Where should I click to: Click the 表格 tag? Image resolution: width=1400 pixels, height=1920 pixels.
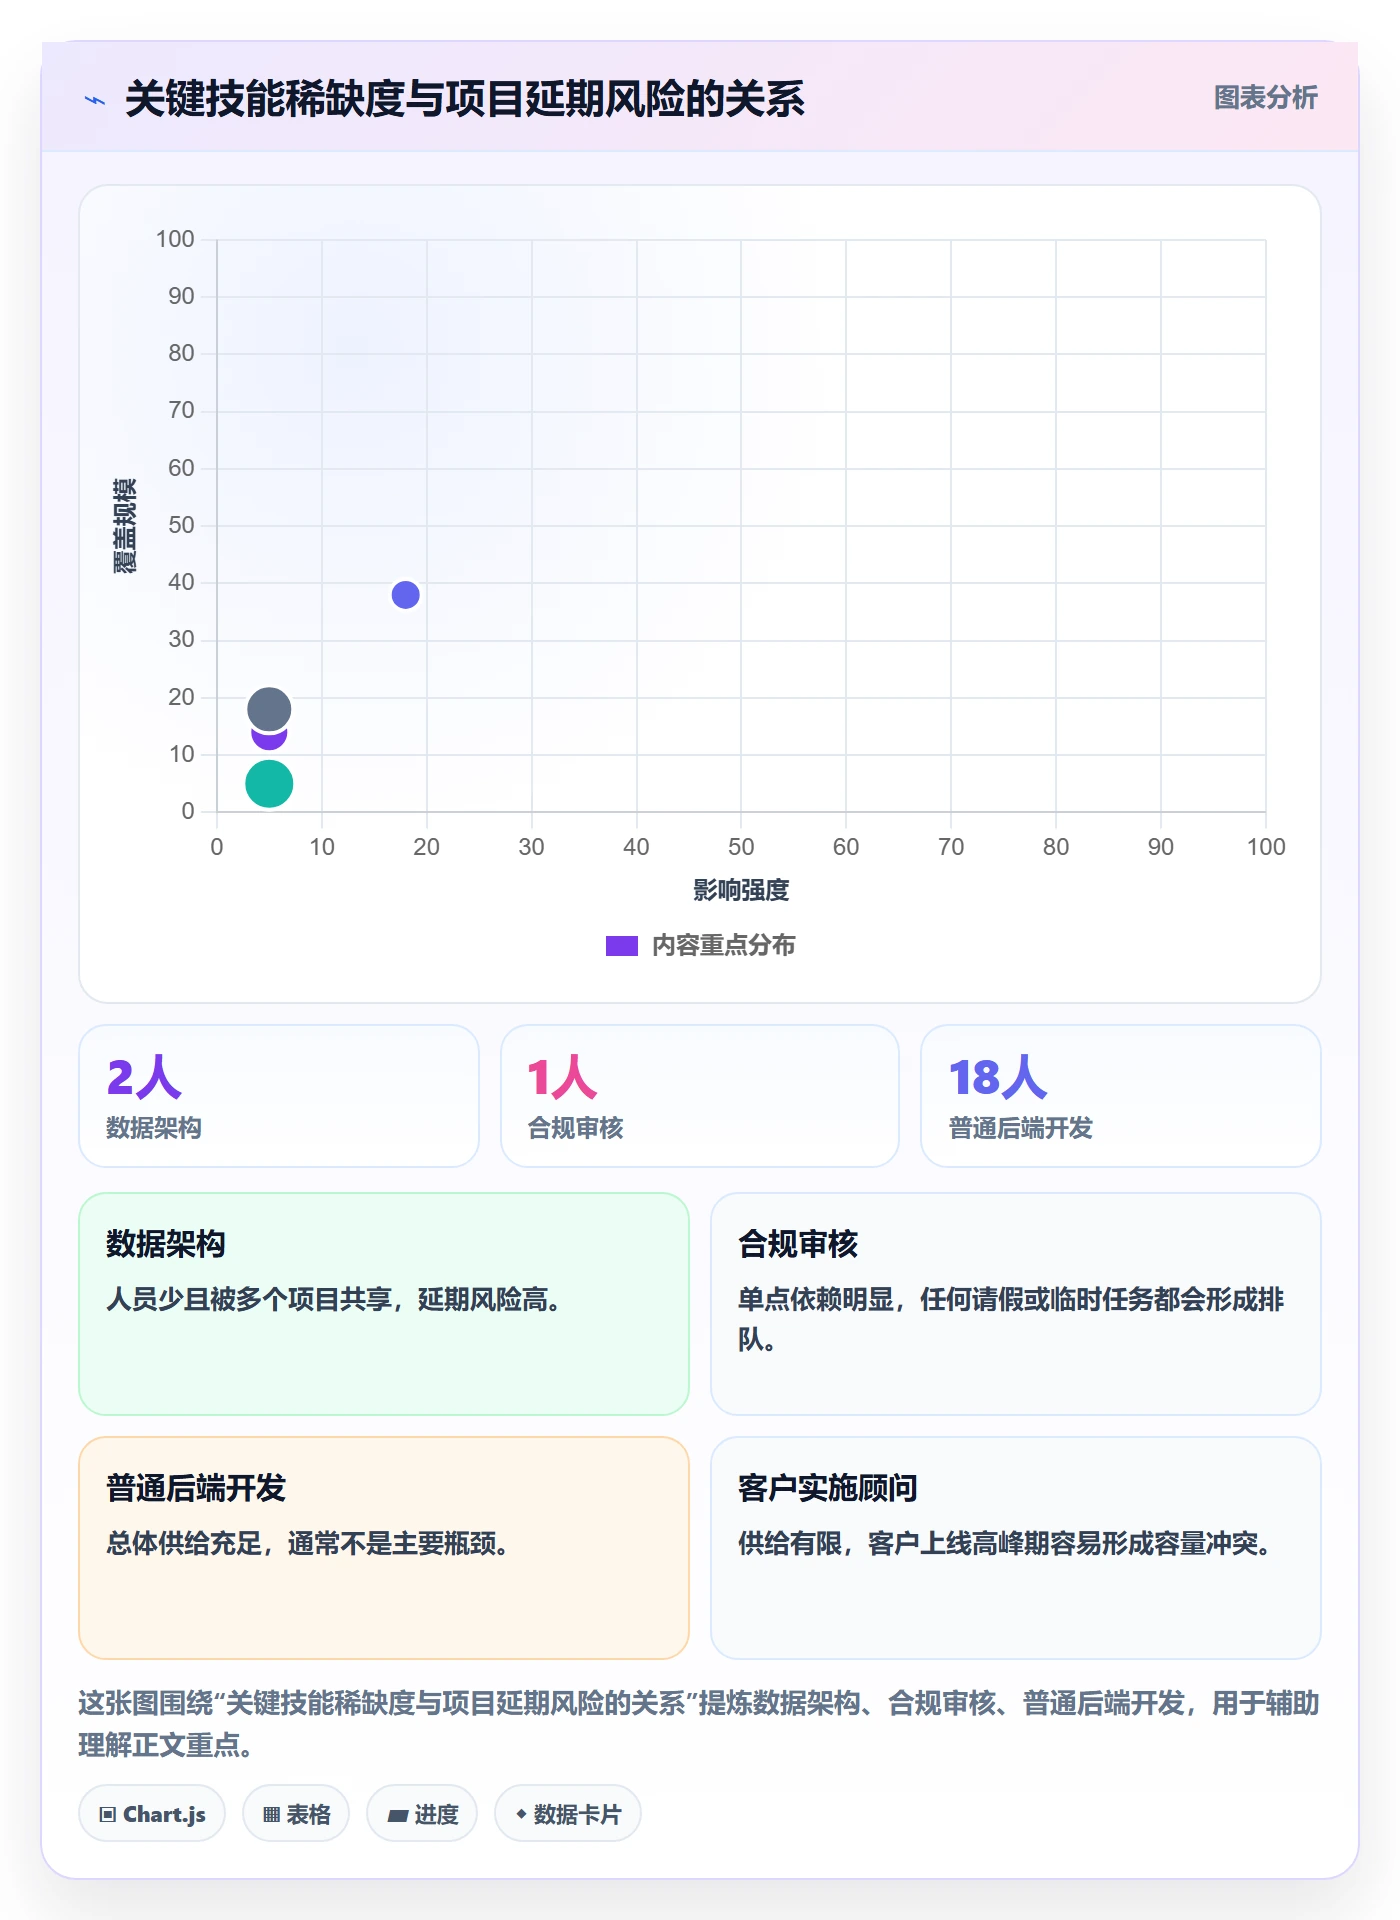pos(296,1814)
